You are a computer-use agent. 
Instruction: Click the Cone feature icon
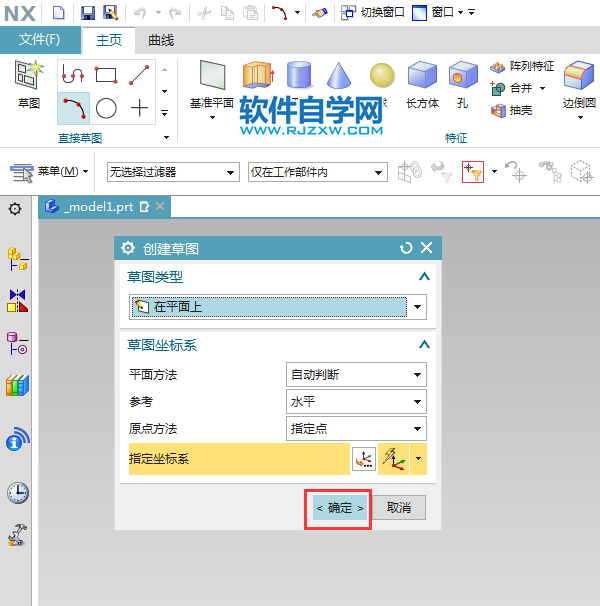[x=339, y=75]
